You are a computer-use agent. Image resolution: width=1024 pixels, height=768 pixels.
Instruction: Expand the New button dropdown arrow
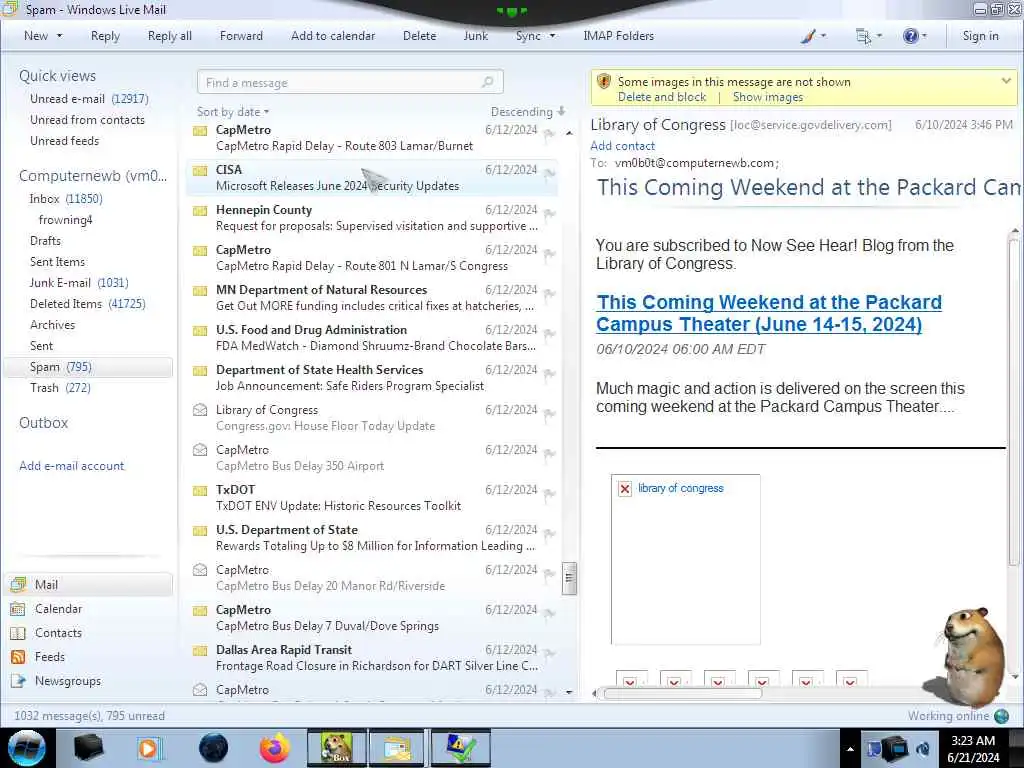pos(59,36)
